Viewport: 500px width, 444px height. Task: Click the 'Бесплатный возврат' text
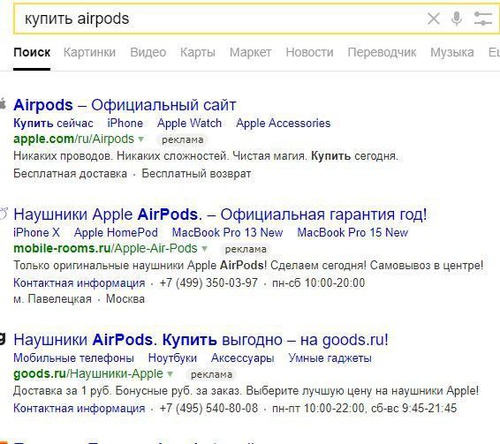pyautogui.click(x=196, y=174)
